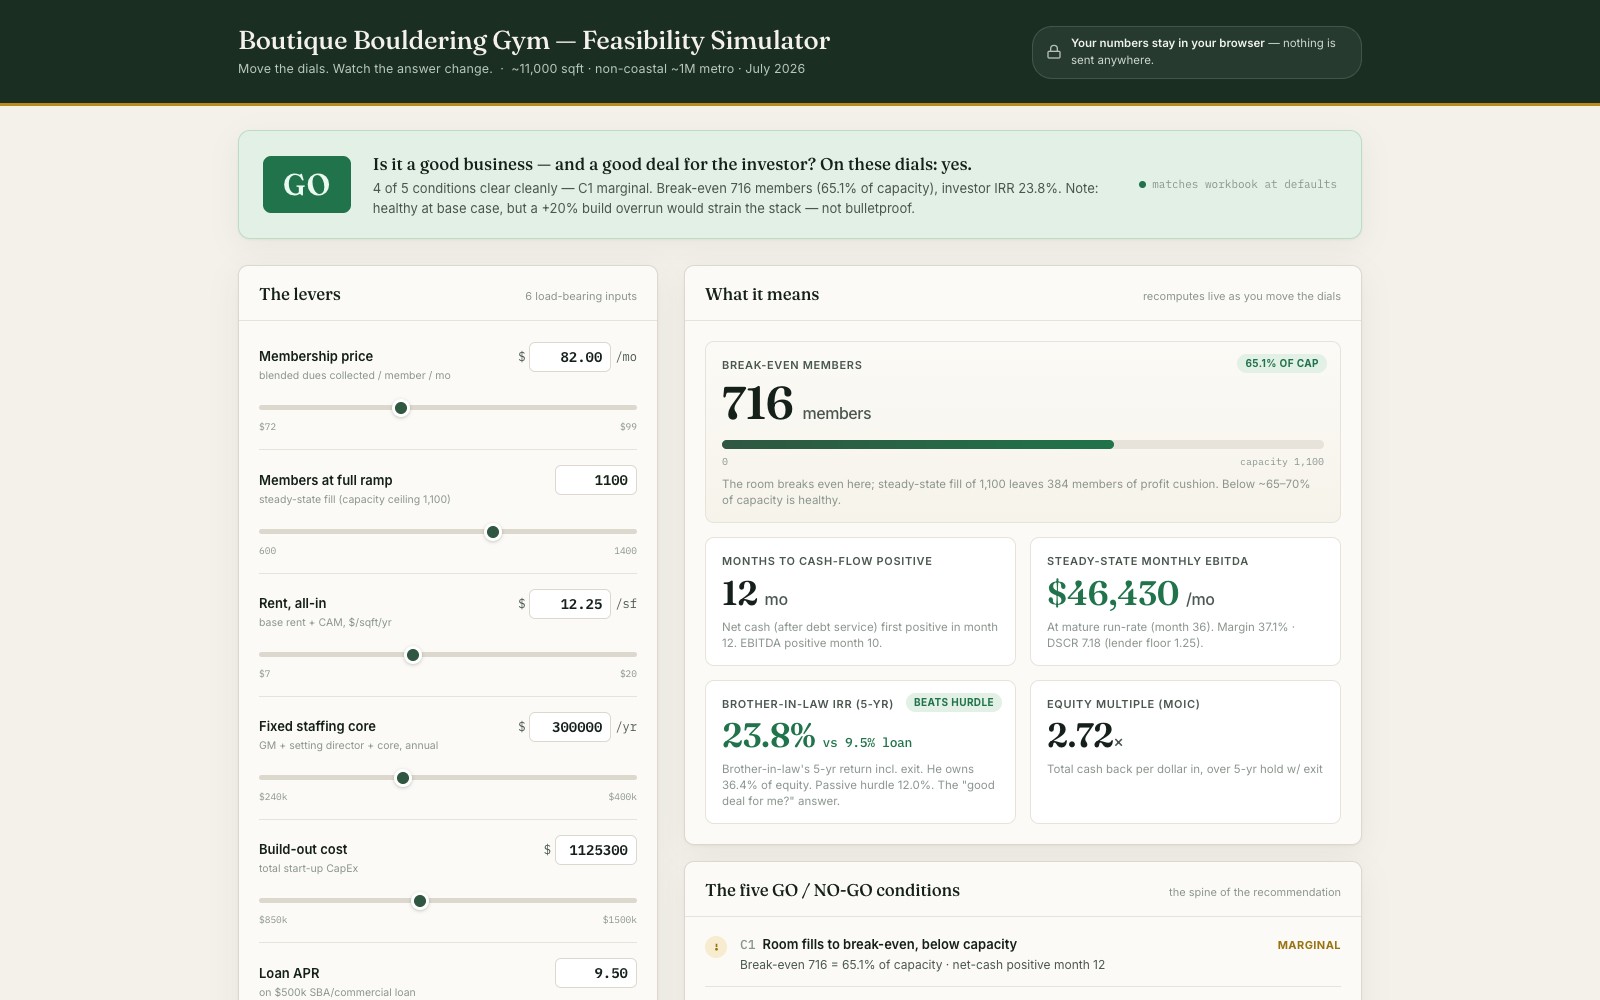Viewport: 1600px width, 1000px height.
Task: Click the Build-out cost slider handle
Action: tap(420, 901)
